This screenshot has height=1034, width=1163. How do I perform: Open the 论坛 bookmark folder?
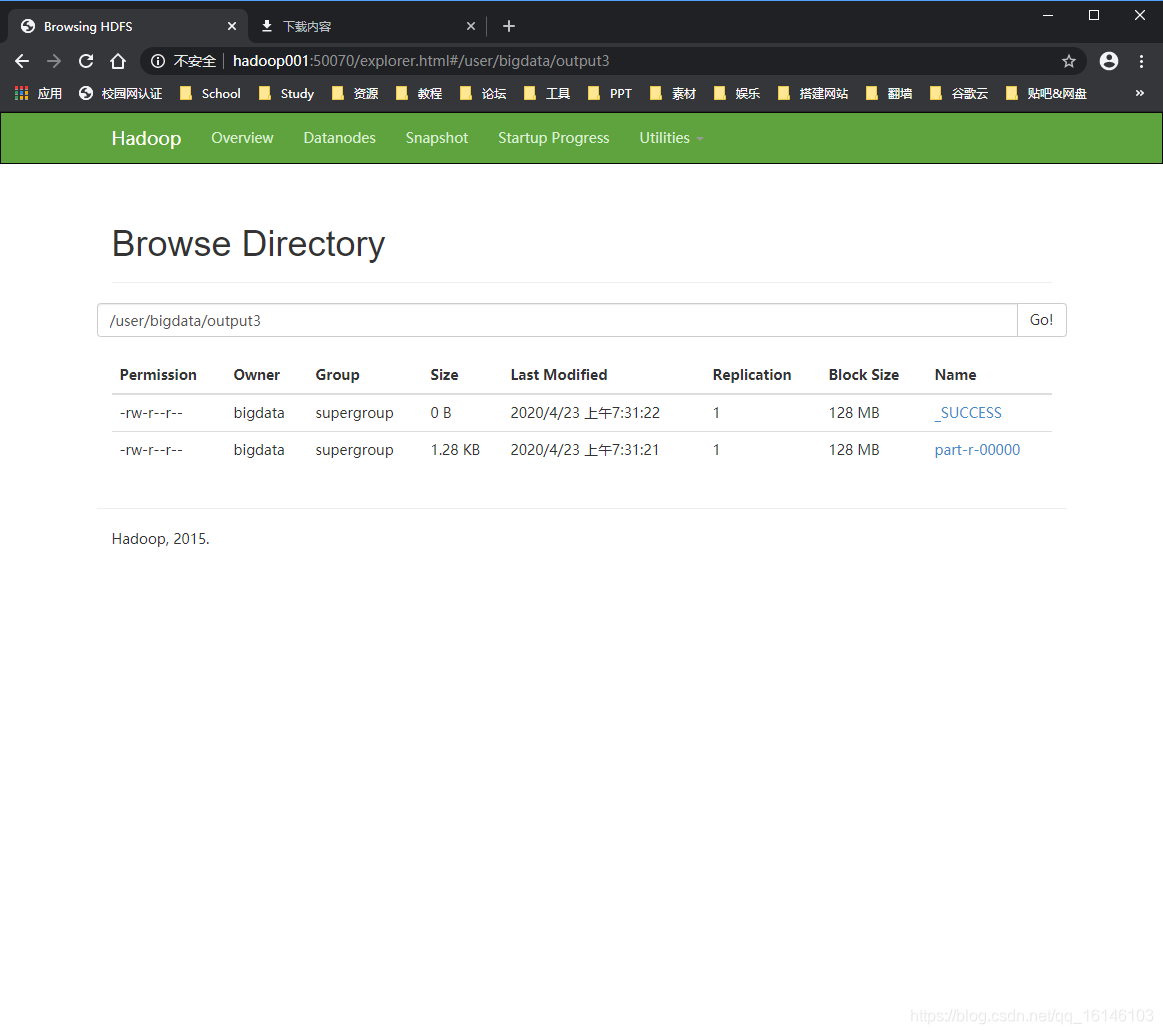tap(483, 93)
